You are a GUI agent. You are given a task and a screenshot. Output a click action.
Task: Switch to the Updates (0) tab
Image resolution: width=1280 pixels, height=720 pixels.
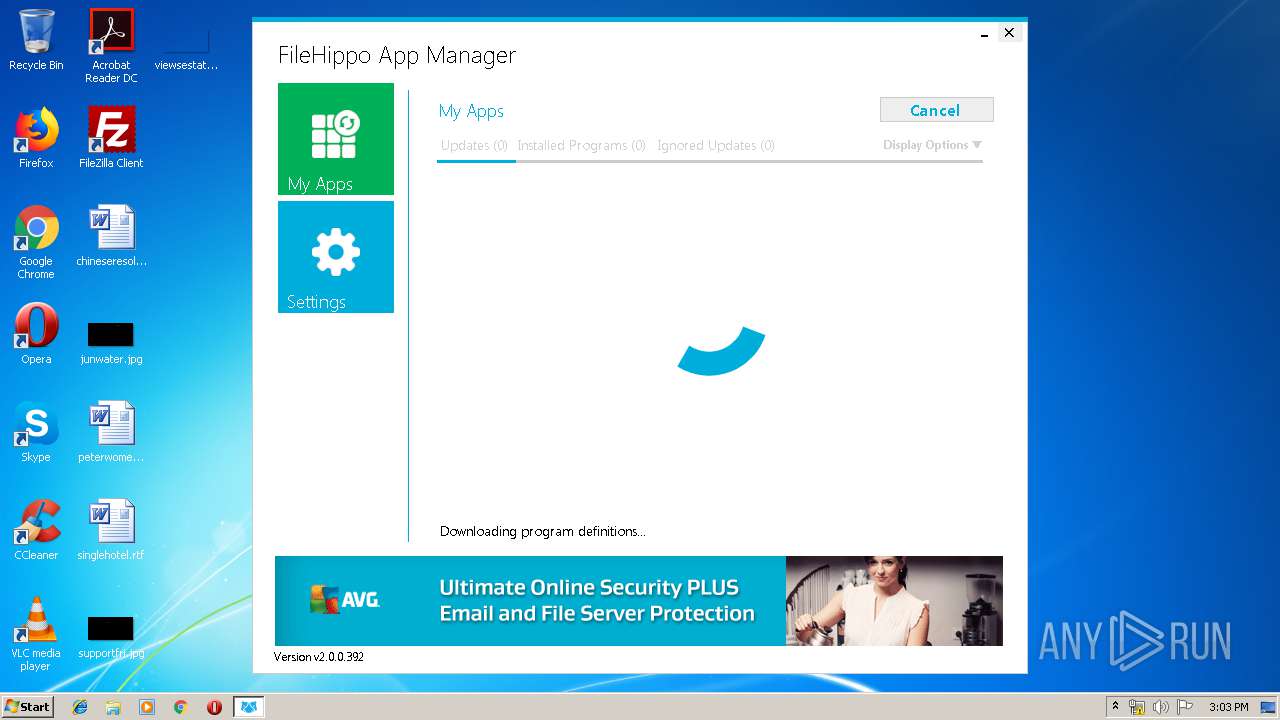click(x=474, y=146)
